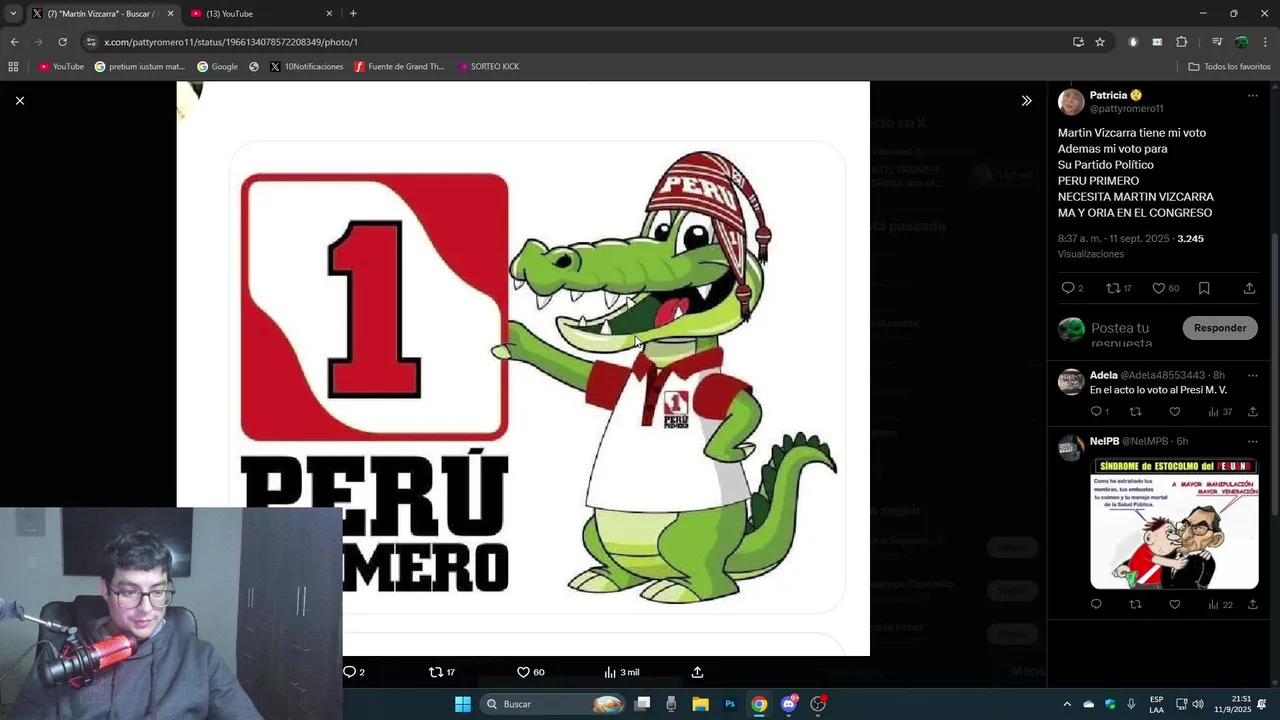Open the SORTEO KICK bookmark
The image size is (1280, 720).
[488, 67]
